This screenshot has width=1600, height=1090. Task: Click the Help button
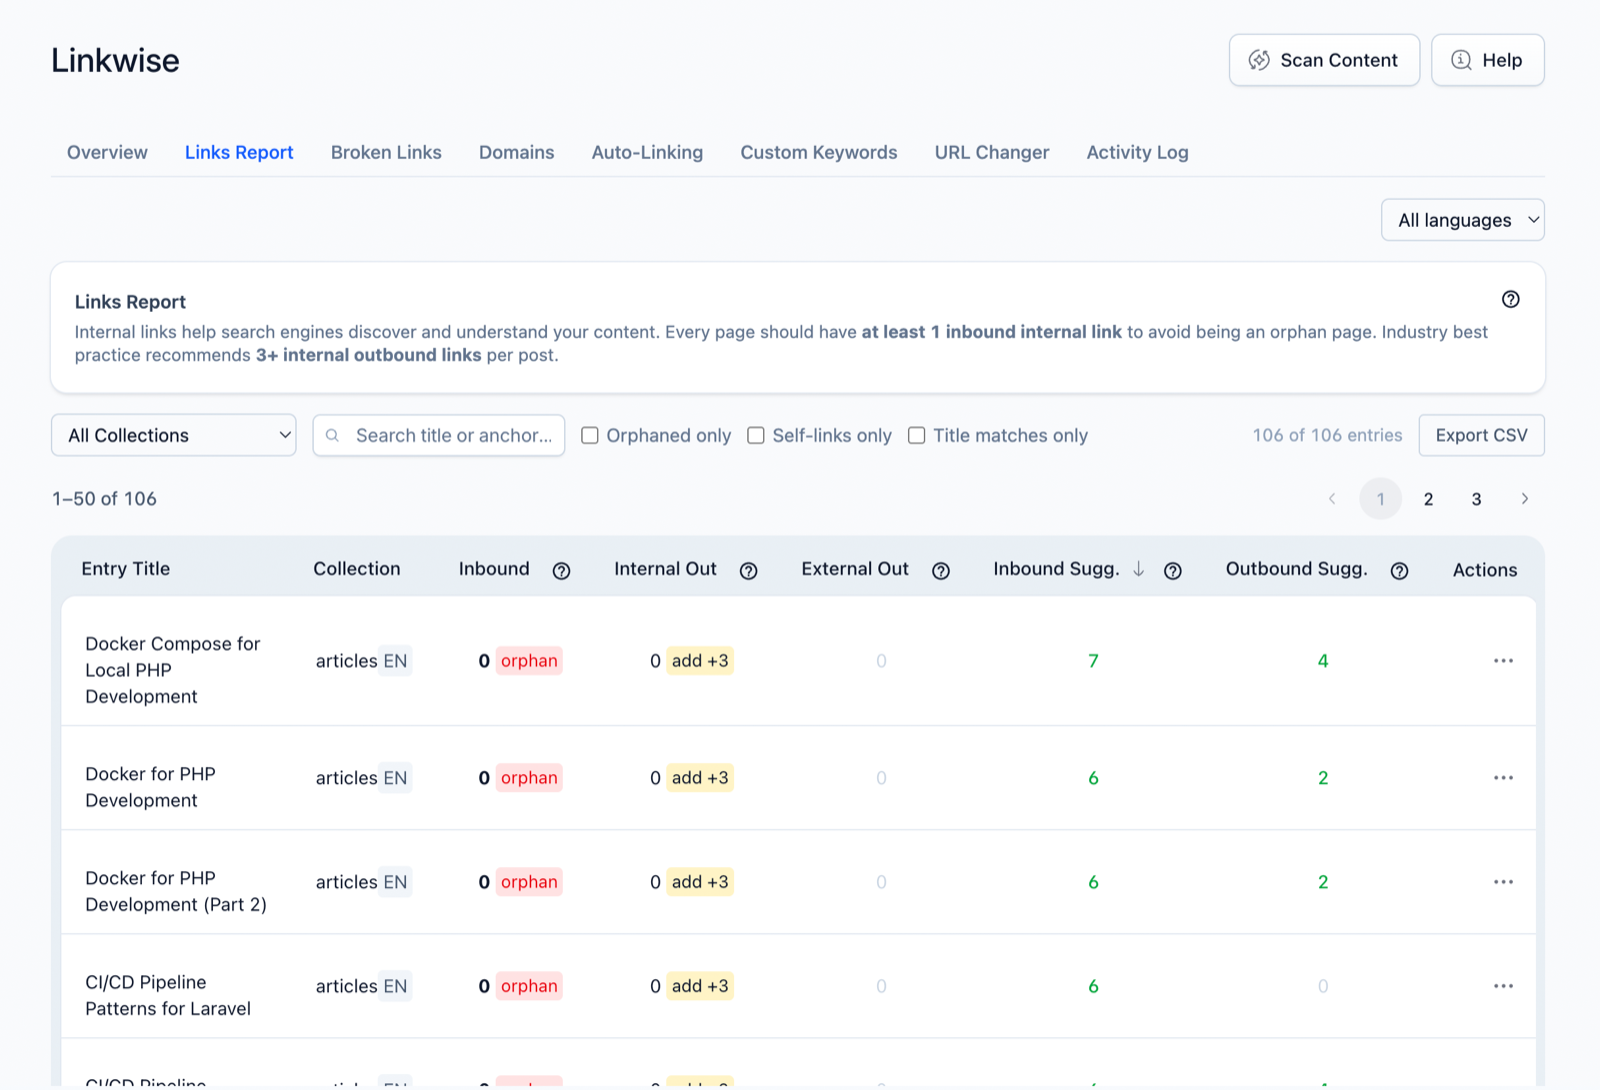pyautogui.click(x=1487, y=60)
